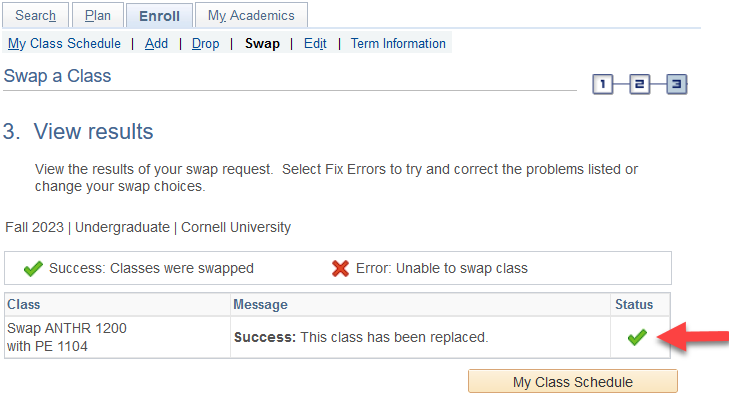Click the step 3 progress indicator icon

pyautogui.click(x=677, y=85)
